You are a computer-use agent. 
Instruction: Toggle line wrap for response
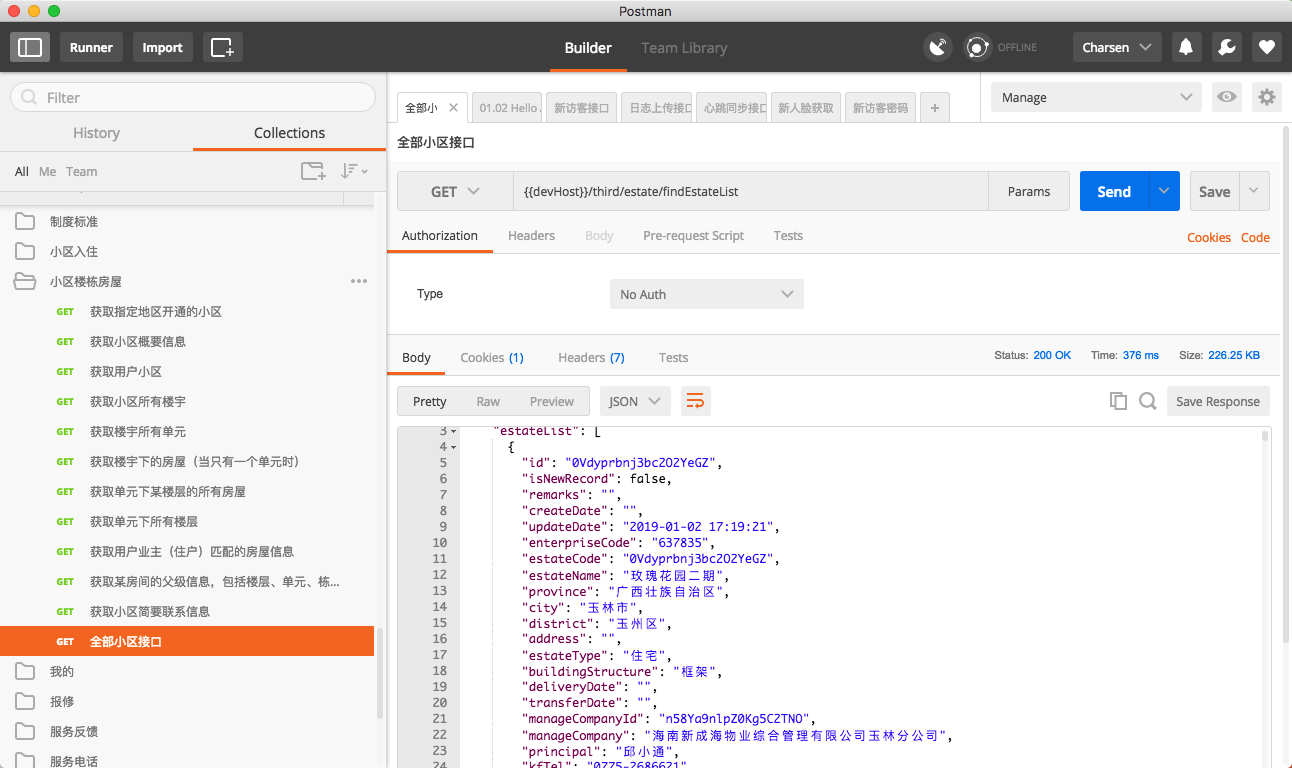(x=695, y=401)
